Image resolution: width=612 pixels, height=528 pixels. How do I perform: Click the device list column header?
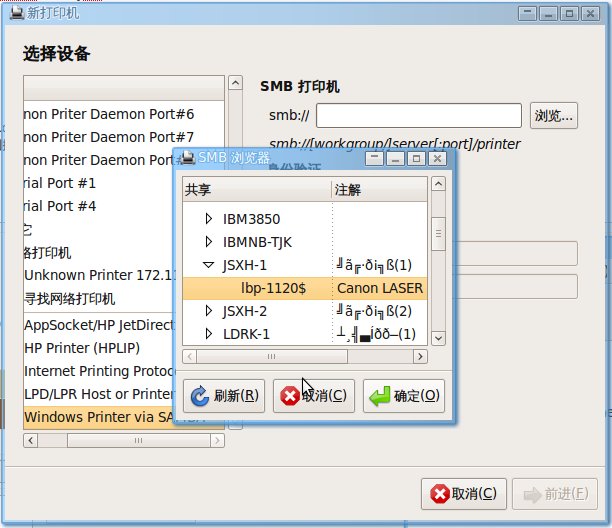click(x=124, y=88)
